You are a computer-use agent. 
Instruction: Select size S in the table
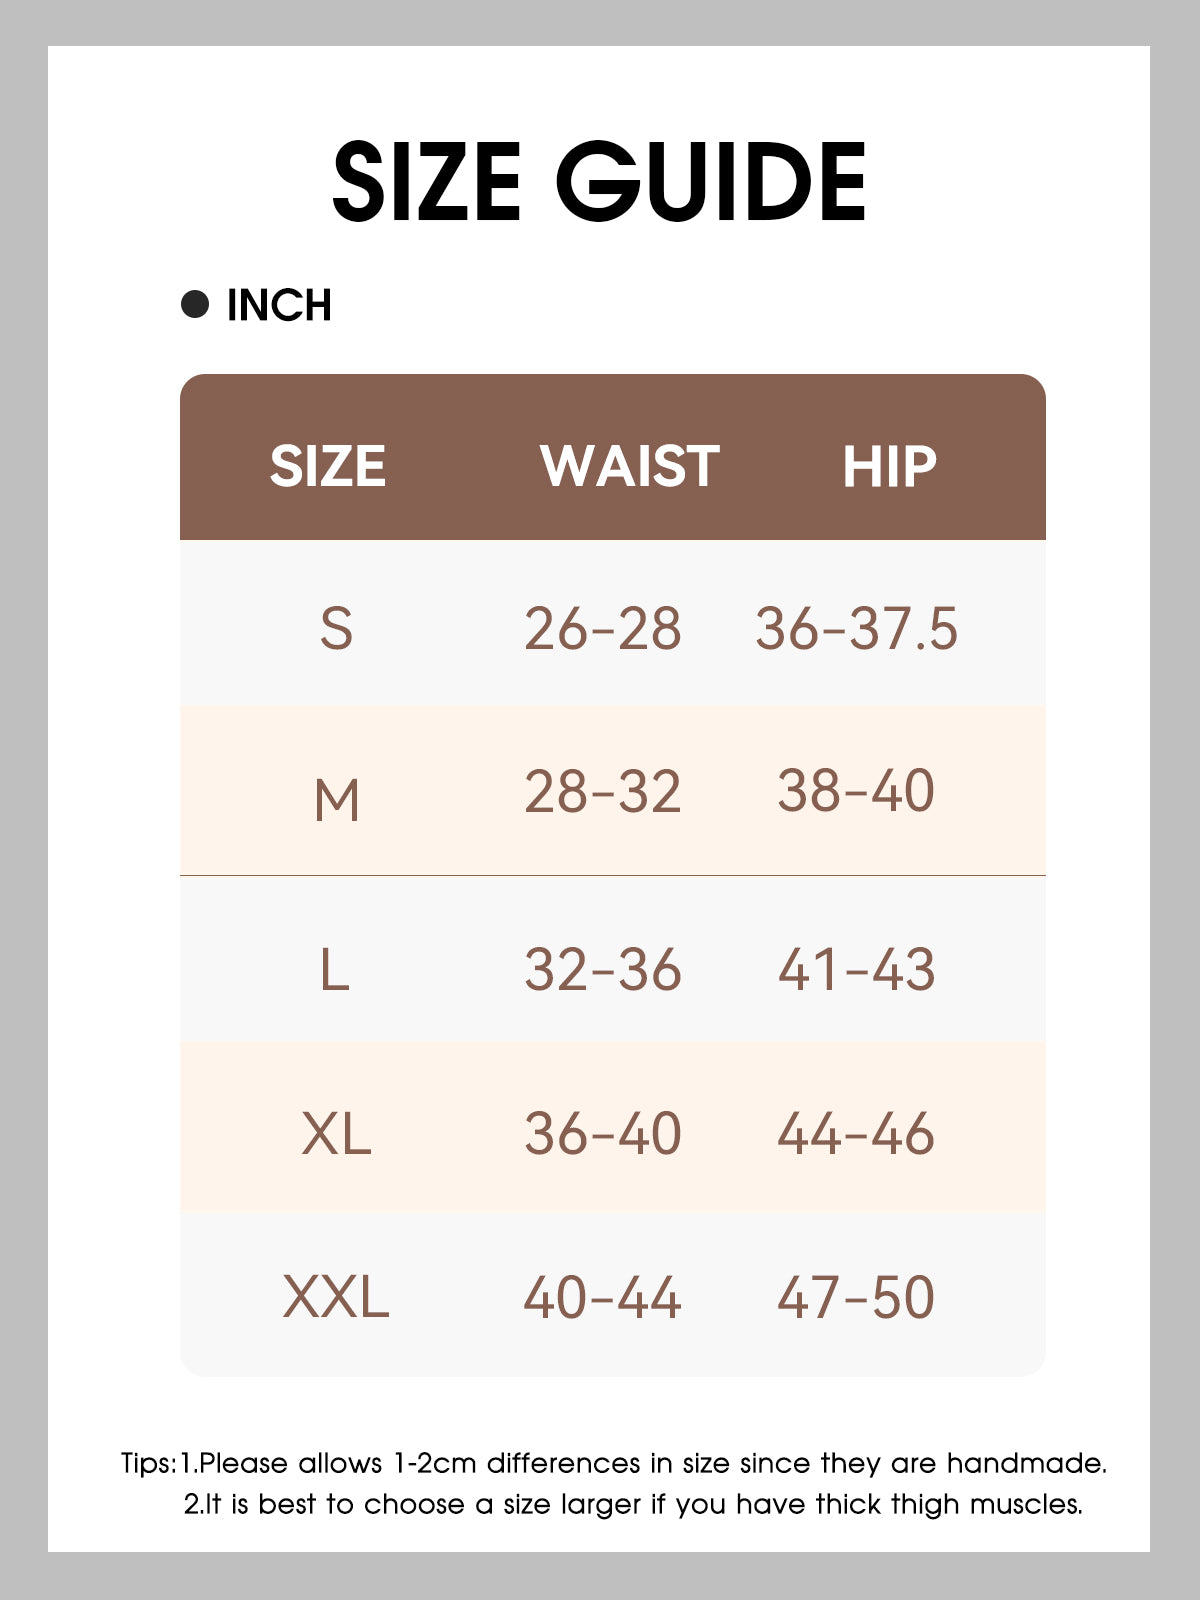pos(336,629)
